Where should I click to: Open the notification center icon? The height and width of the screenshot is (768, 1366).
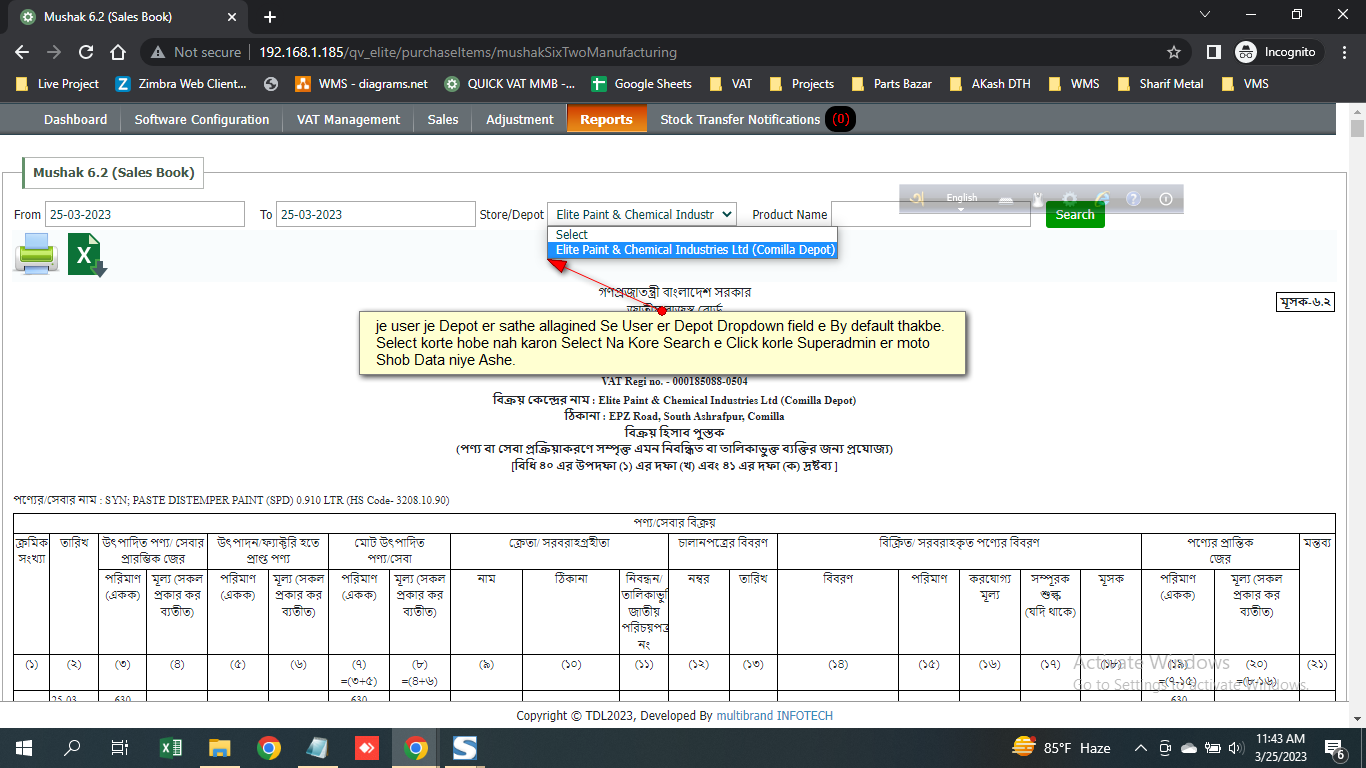pyautogui.click(x=1335, y=748)
